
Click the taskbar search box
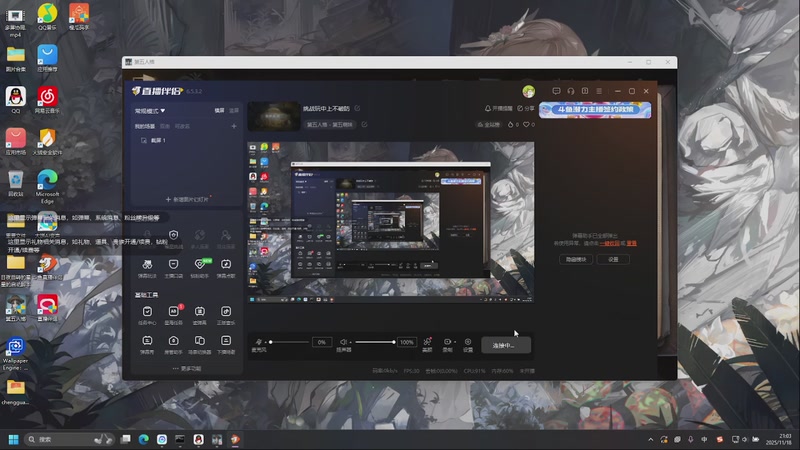point(69,439)
